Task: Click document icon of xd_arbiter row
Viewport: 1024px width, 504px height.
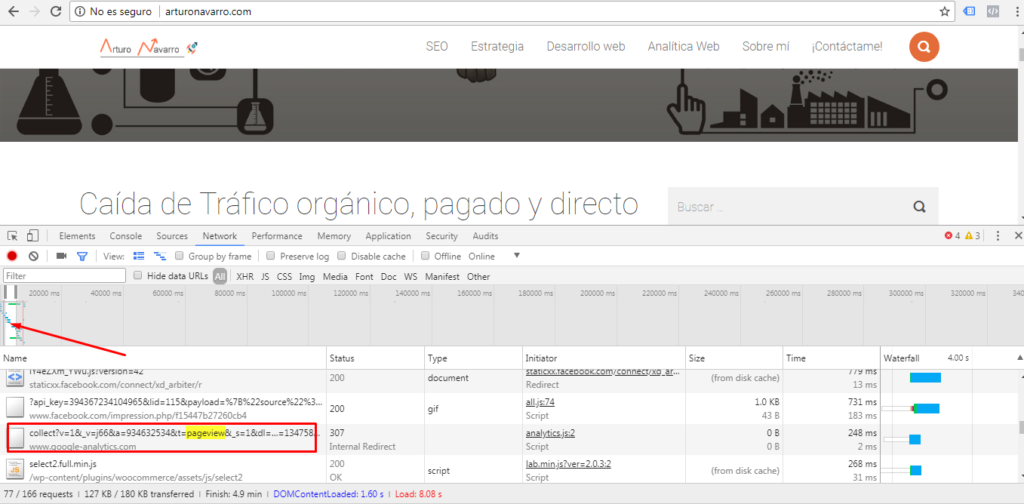Action: (x=14, y=379)
